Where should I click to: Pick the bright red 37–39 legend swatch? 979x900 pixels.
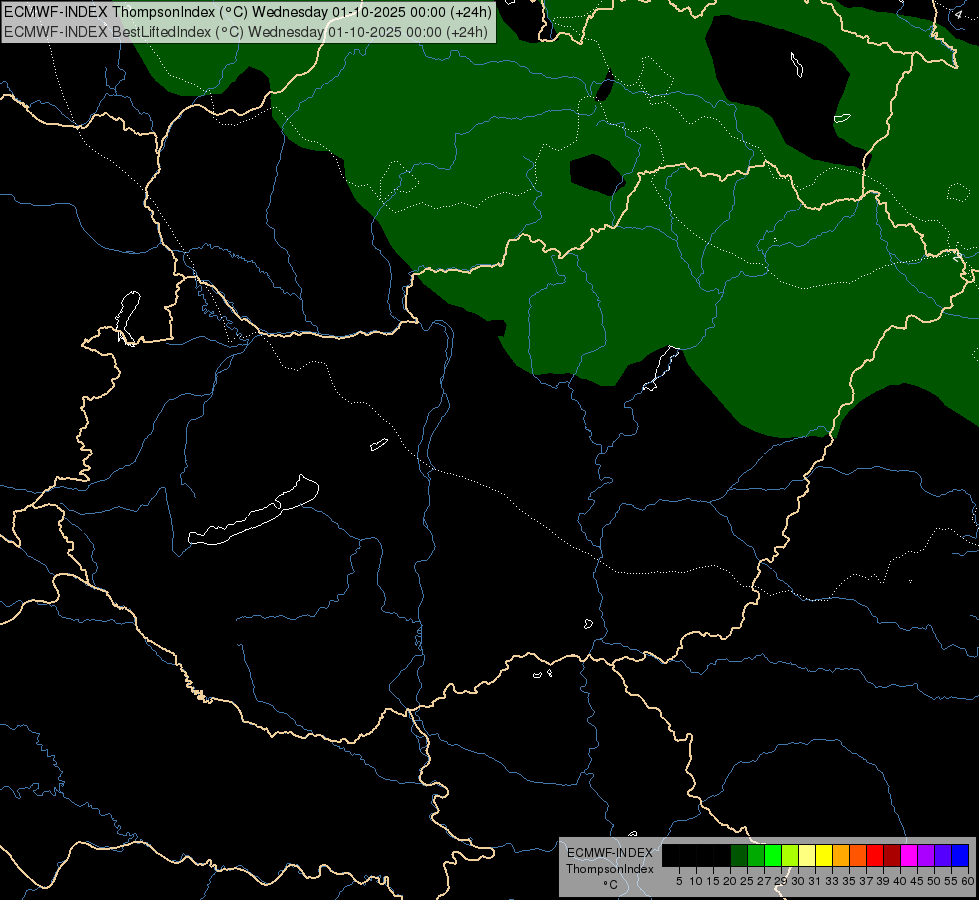(x=875, y=855)
